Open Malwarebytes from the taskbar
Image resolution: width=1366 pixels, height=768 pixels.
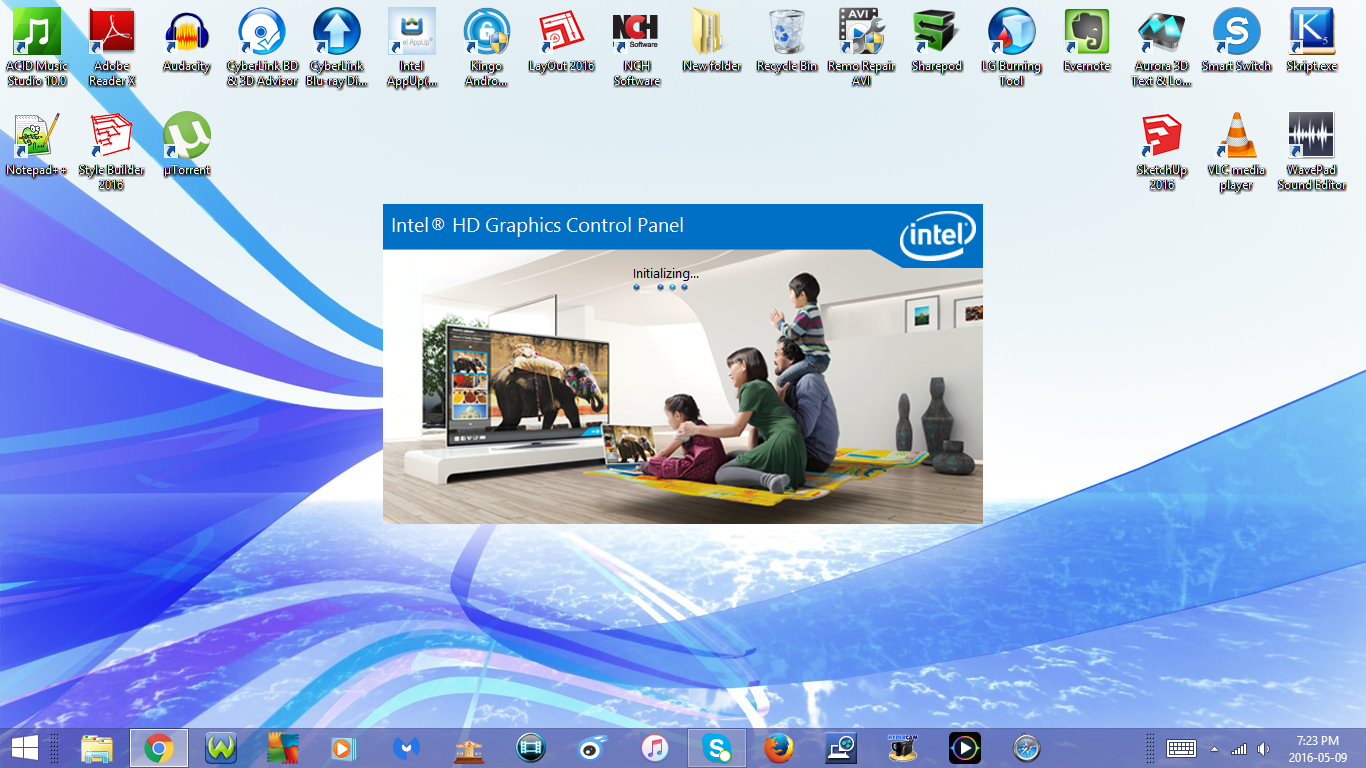coord(407,748)
